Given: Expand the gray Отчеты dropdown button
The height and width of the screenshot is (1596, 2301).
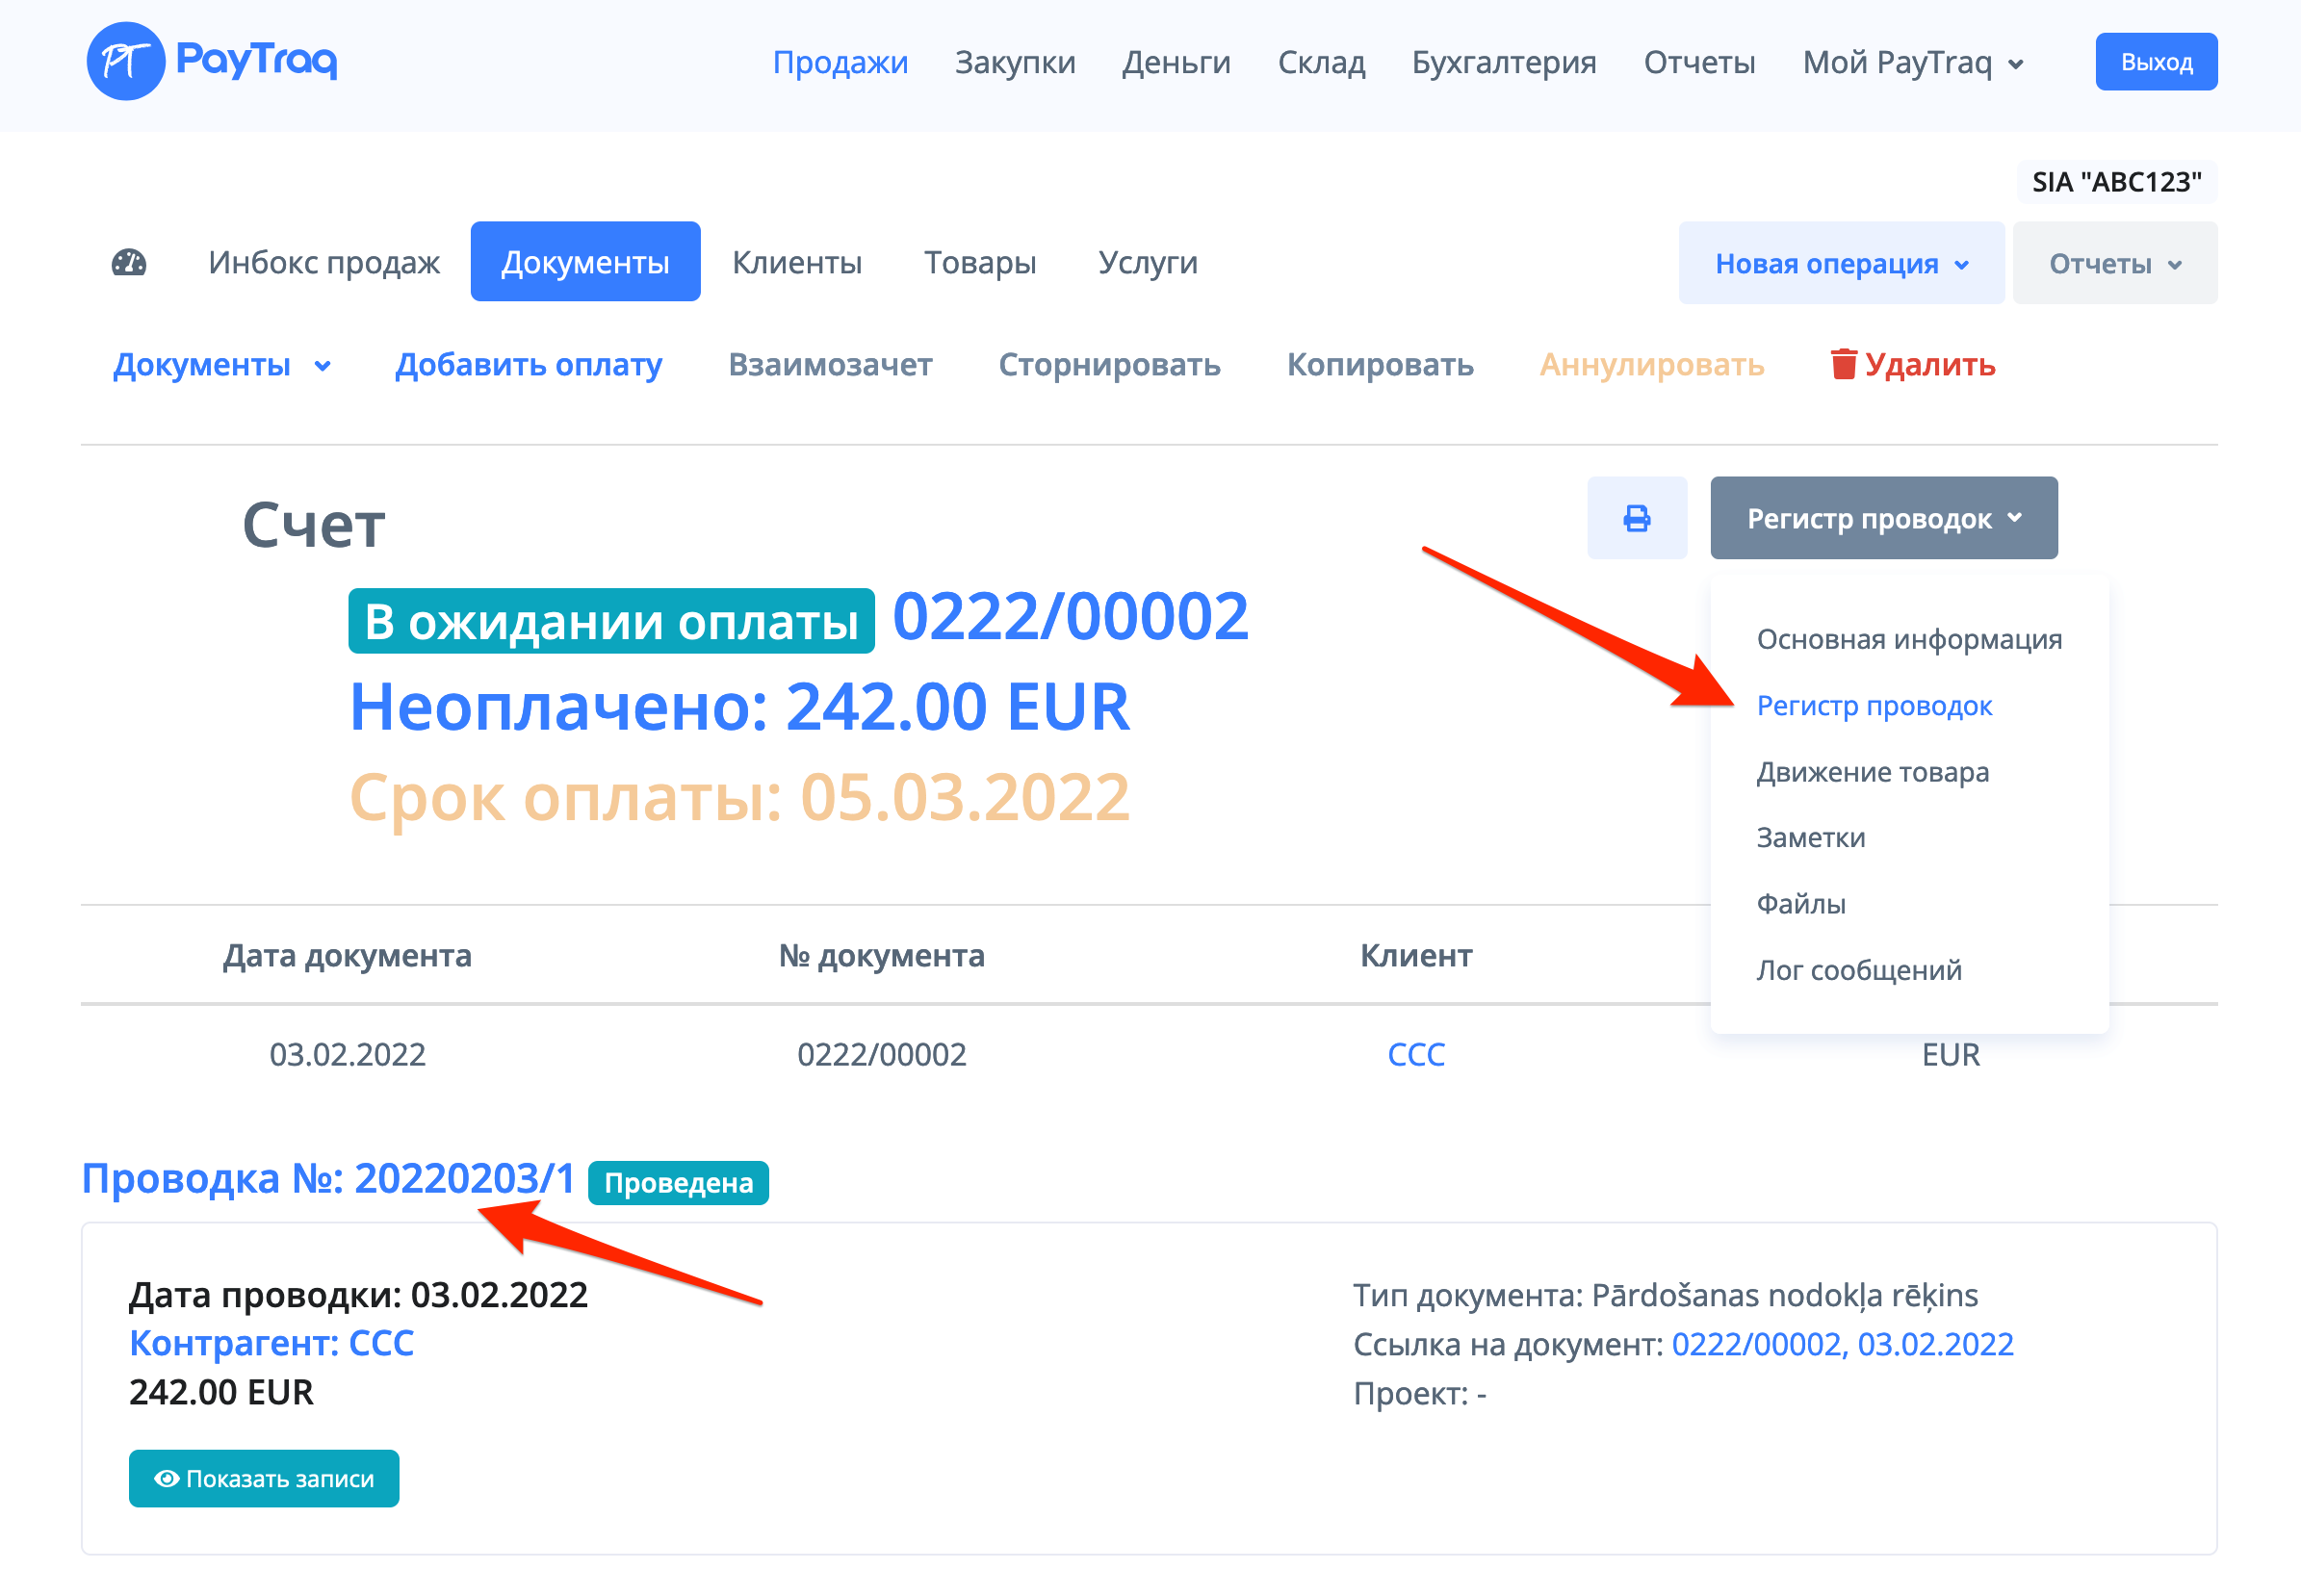Looking at the screenshot, I should pyautogui.click(x=2114, y=264).
